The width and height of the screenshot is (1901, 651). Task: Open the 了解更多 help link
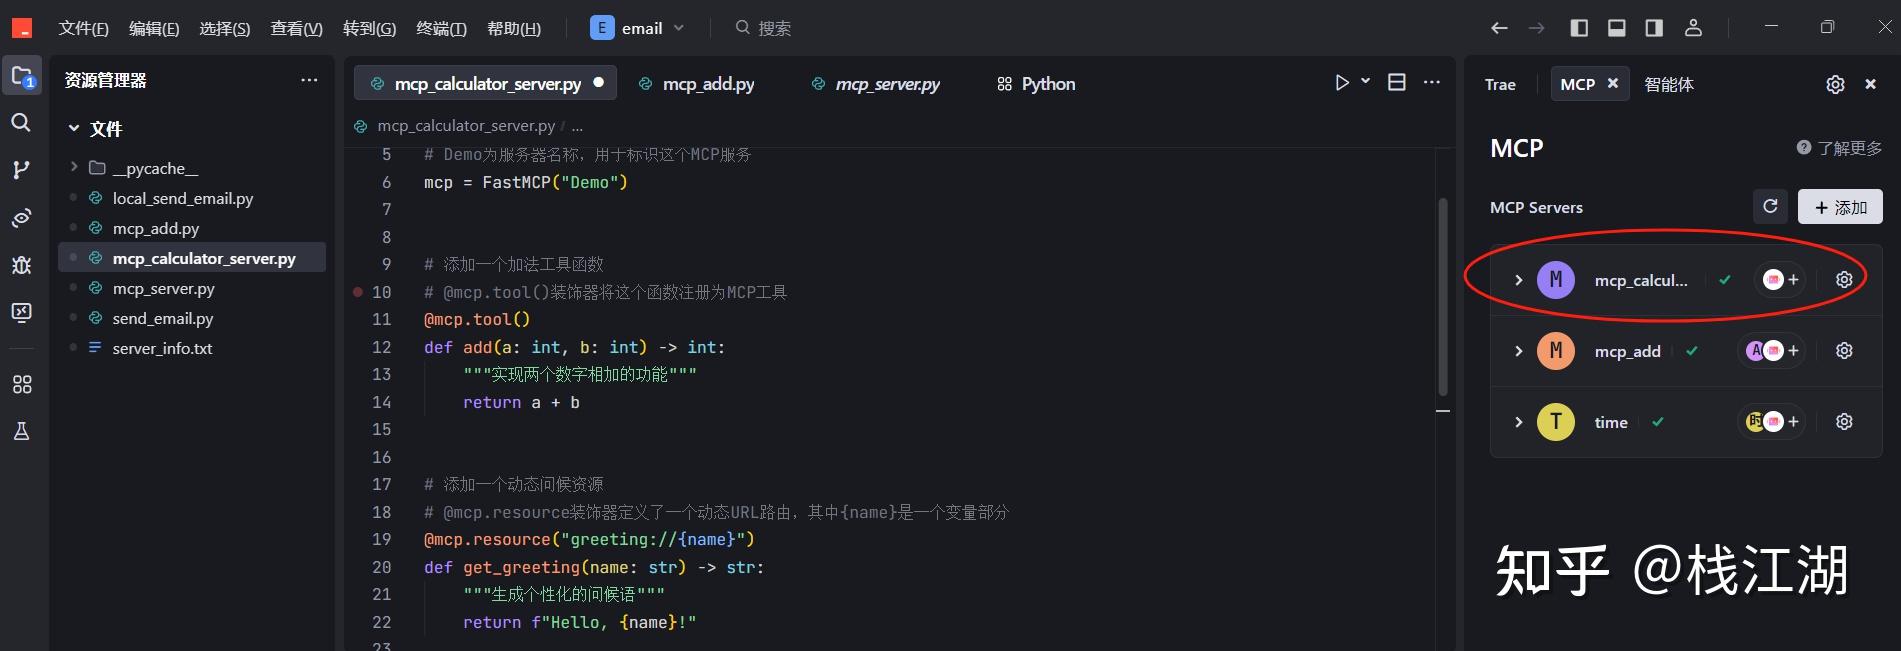click(1839, 148)
